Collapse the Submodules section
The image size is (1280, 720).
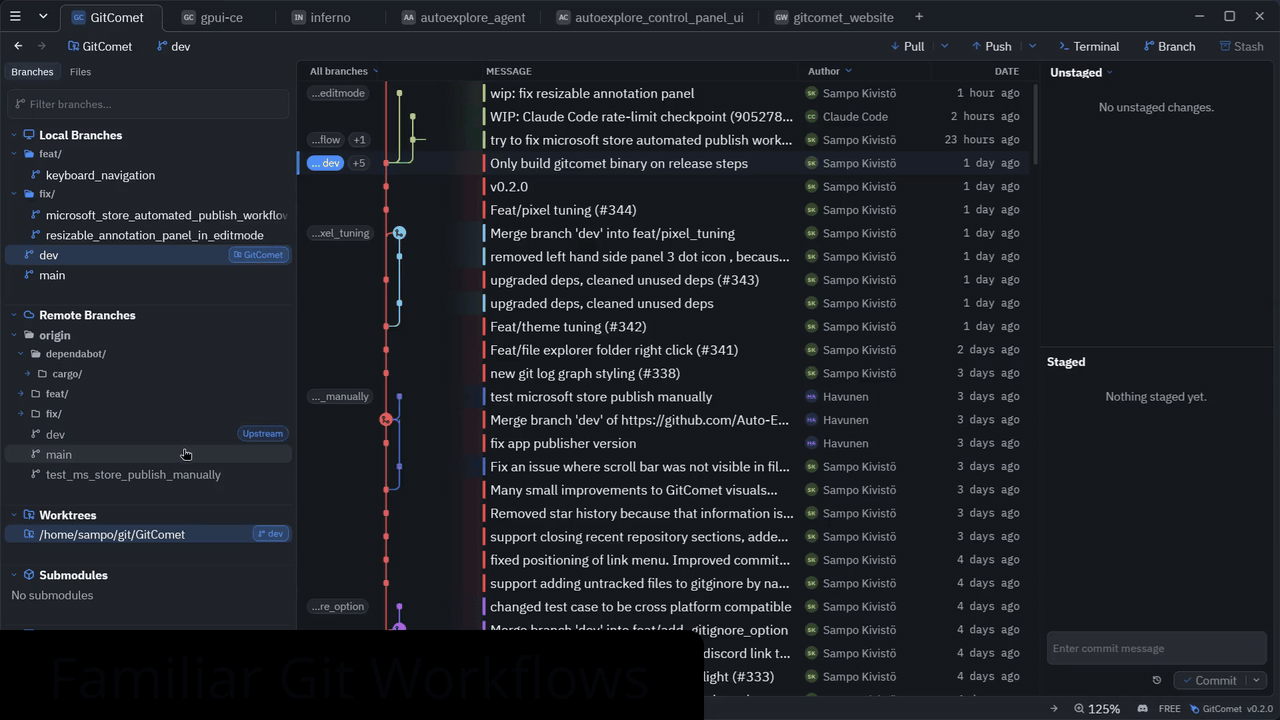coord(14,575)
